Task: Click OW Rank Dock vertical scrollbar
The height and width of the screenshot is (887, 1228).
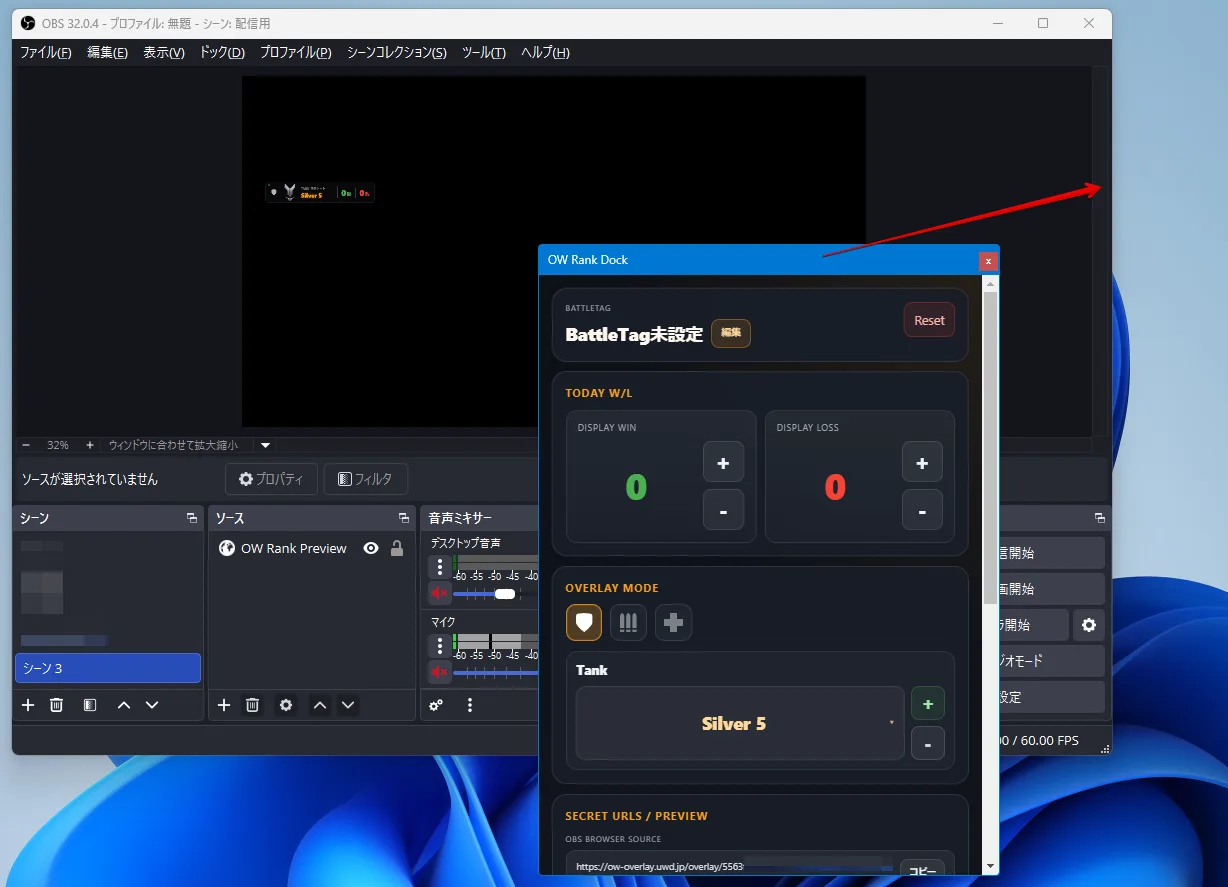Action: pos(990,448)
